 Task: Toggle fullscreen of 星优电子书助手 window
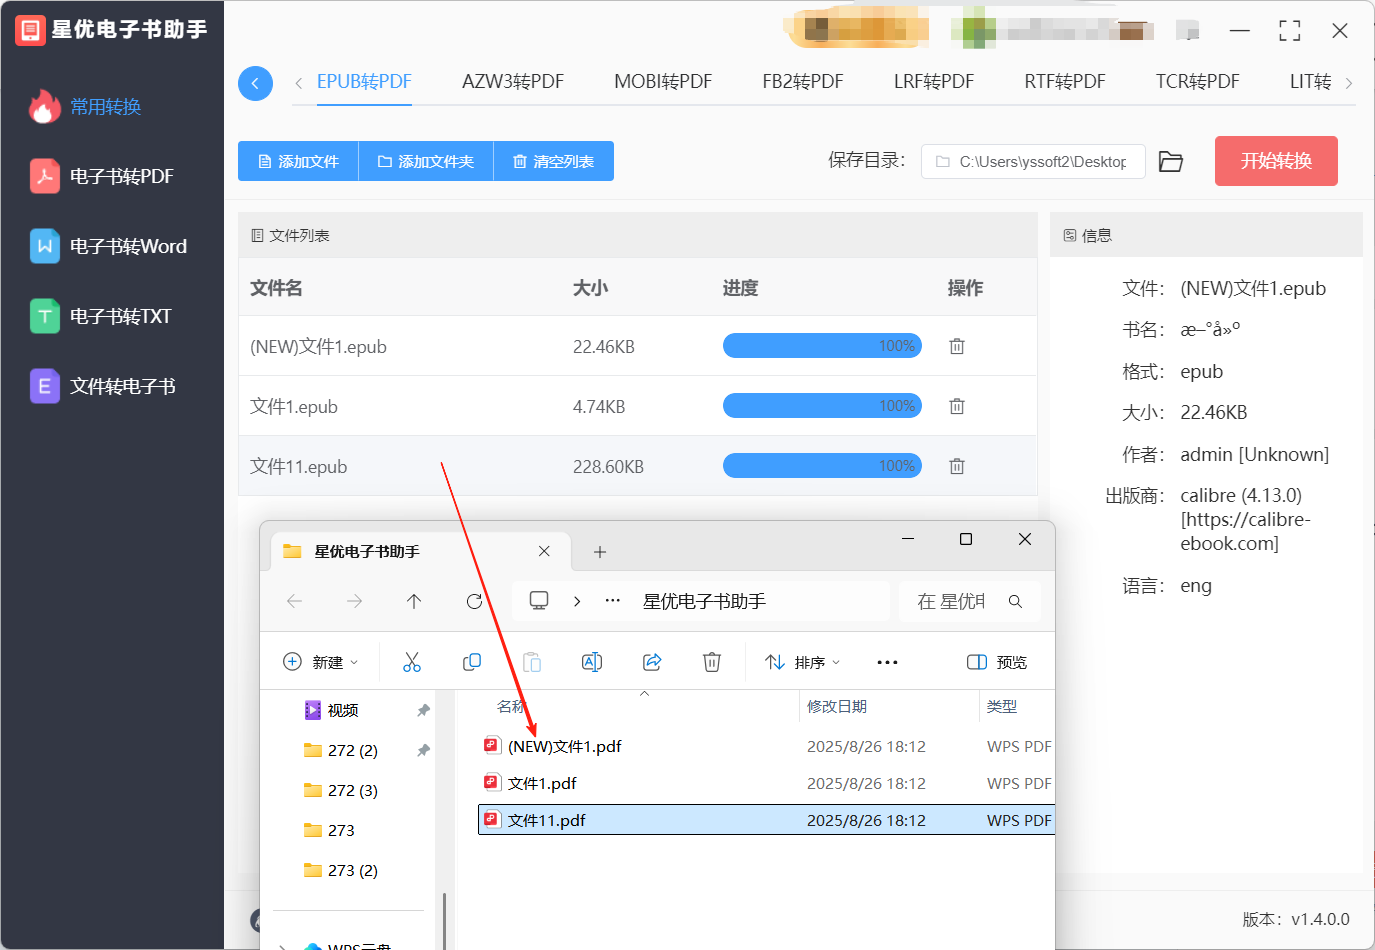[1290, 31]
